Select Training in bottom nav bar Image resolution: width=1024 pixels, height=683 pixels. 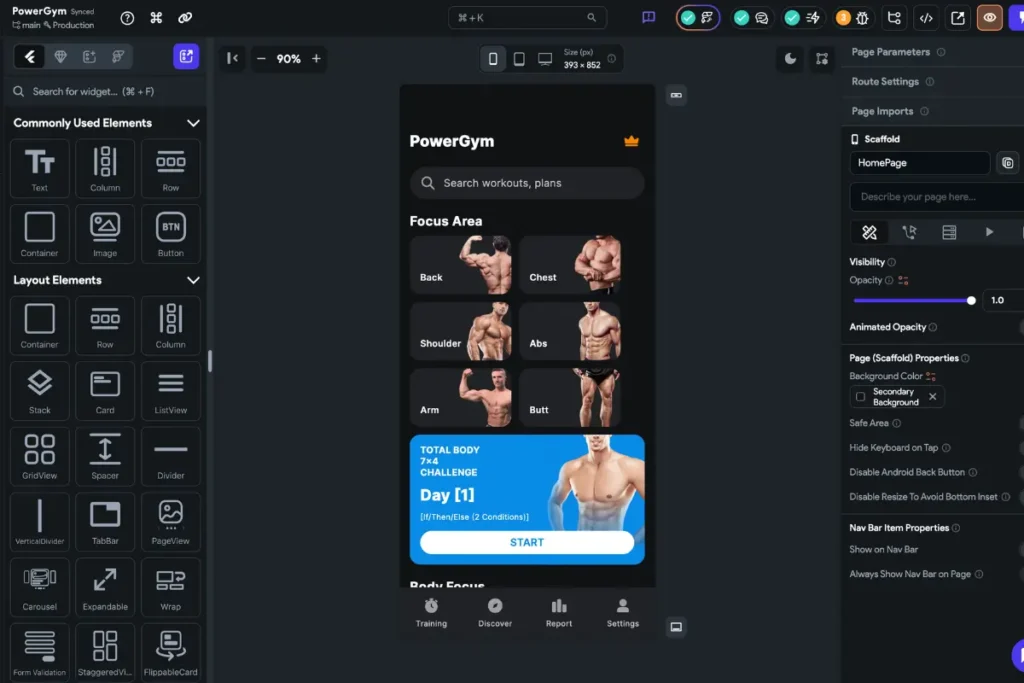[x=431, y=612]
